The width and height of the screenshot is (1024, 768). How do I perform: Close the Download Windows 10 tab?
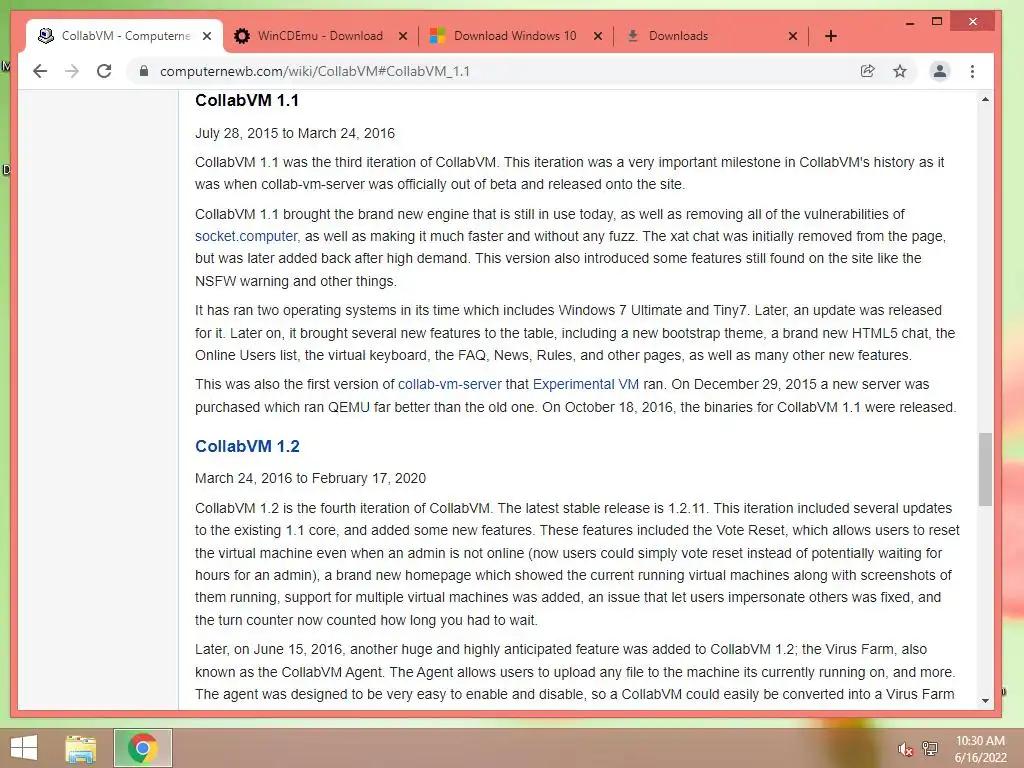[x=598, y=36]
